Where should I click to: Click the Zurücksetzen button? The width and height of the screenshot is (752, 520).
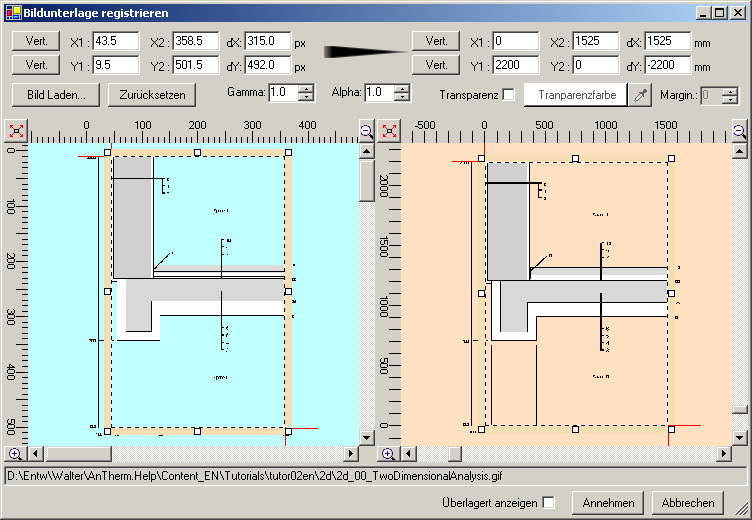pos(153,95)
